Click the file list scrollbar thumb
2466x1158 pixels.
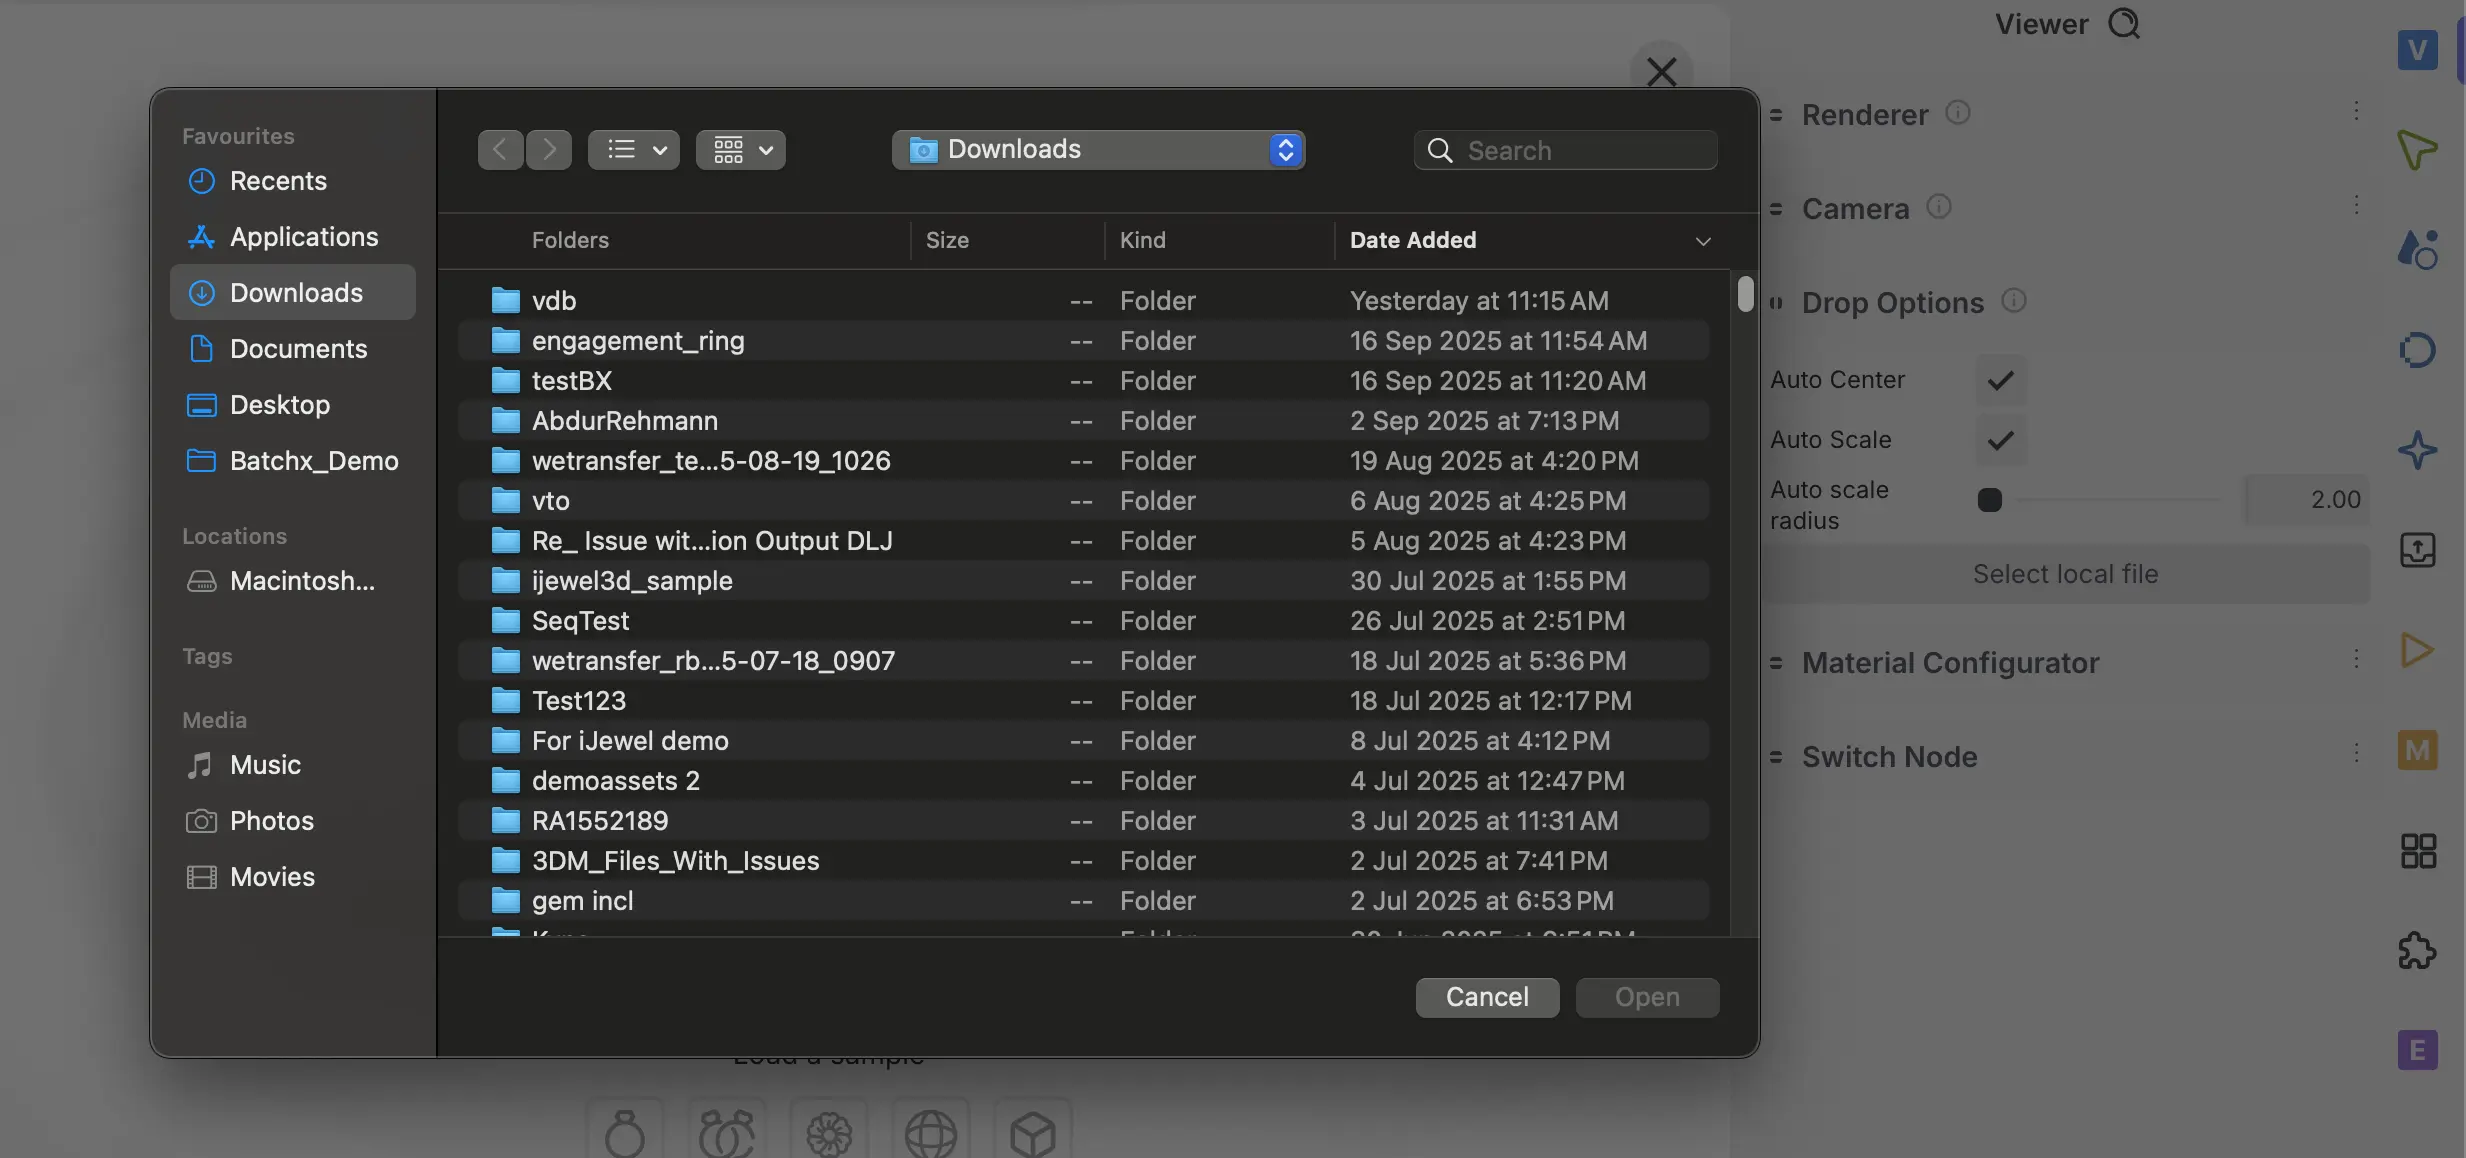[1745, 293]
